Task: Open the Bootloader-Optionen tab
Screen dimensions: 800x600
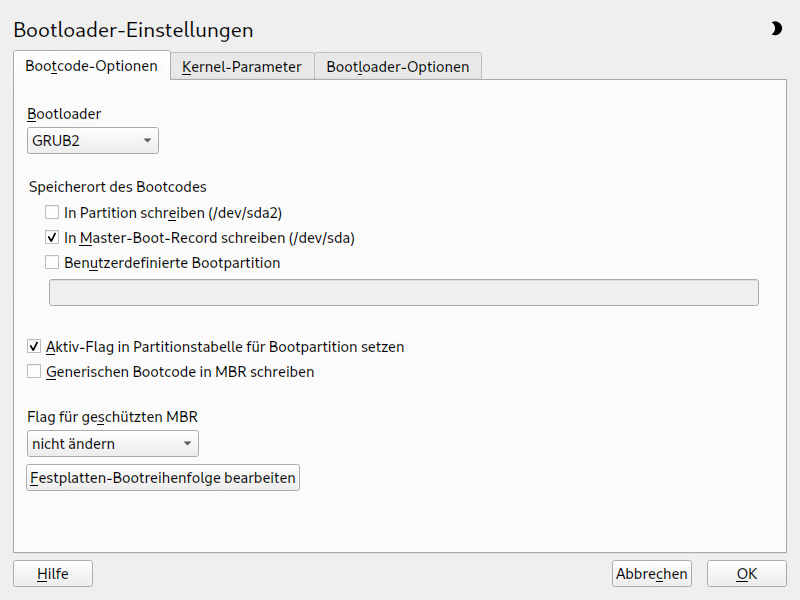Action: tap(397, 67)
